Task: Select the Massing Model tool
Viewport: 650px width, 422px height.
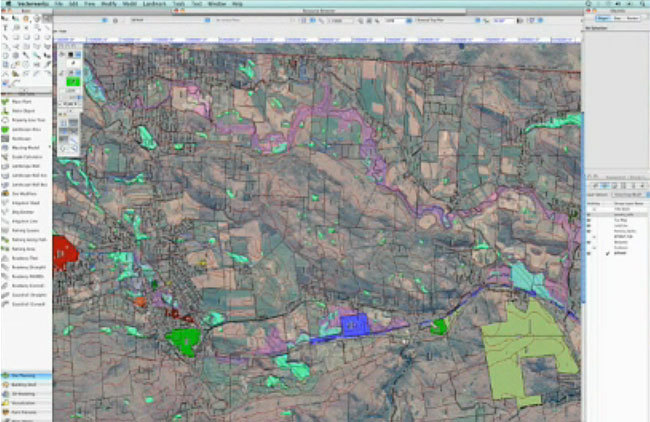Action: coord(22,147)
